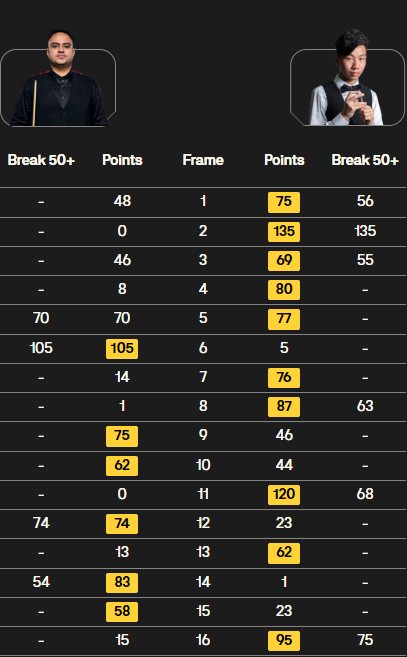Click the highlighted 135 points in frame 2

284,231
